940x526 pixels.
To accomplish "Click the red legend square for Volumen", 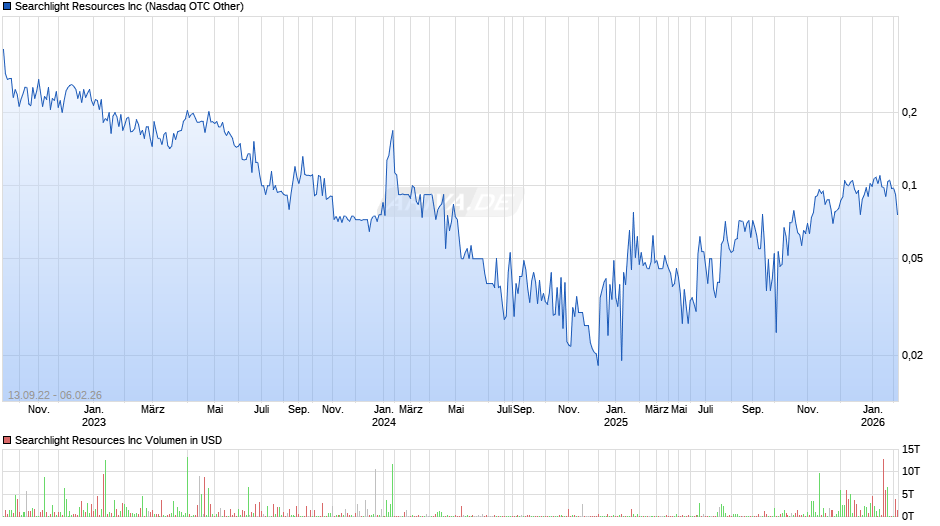I will tap(7, 440).
